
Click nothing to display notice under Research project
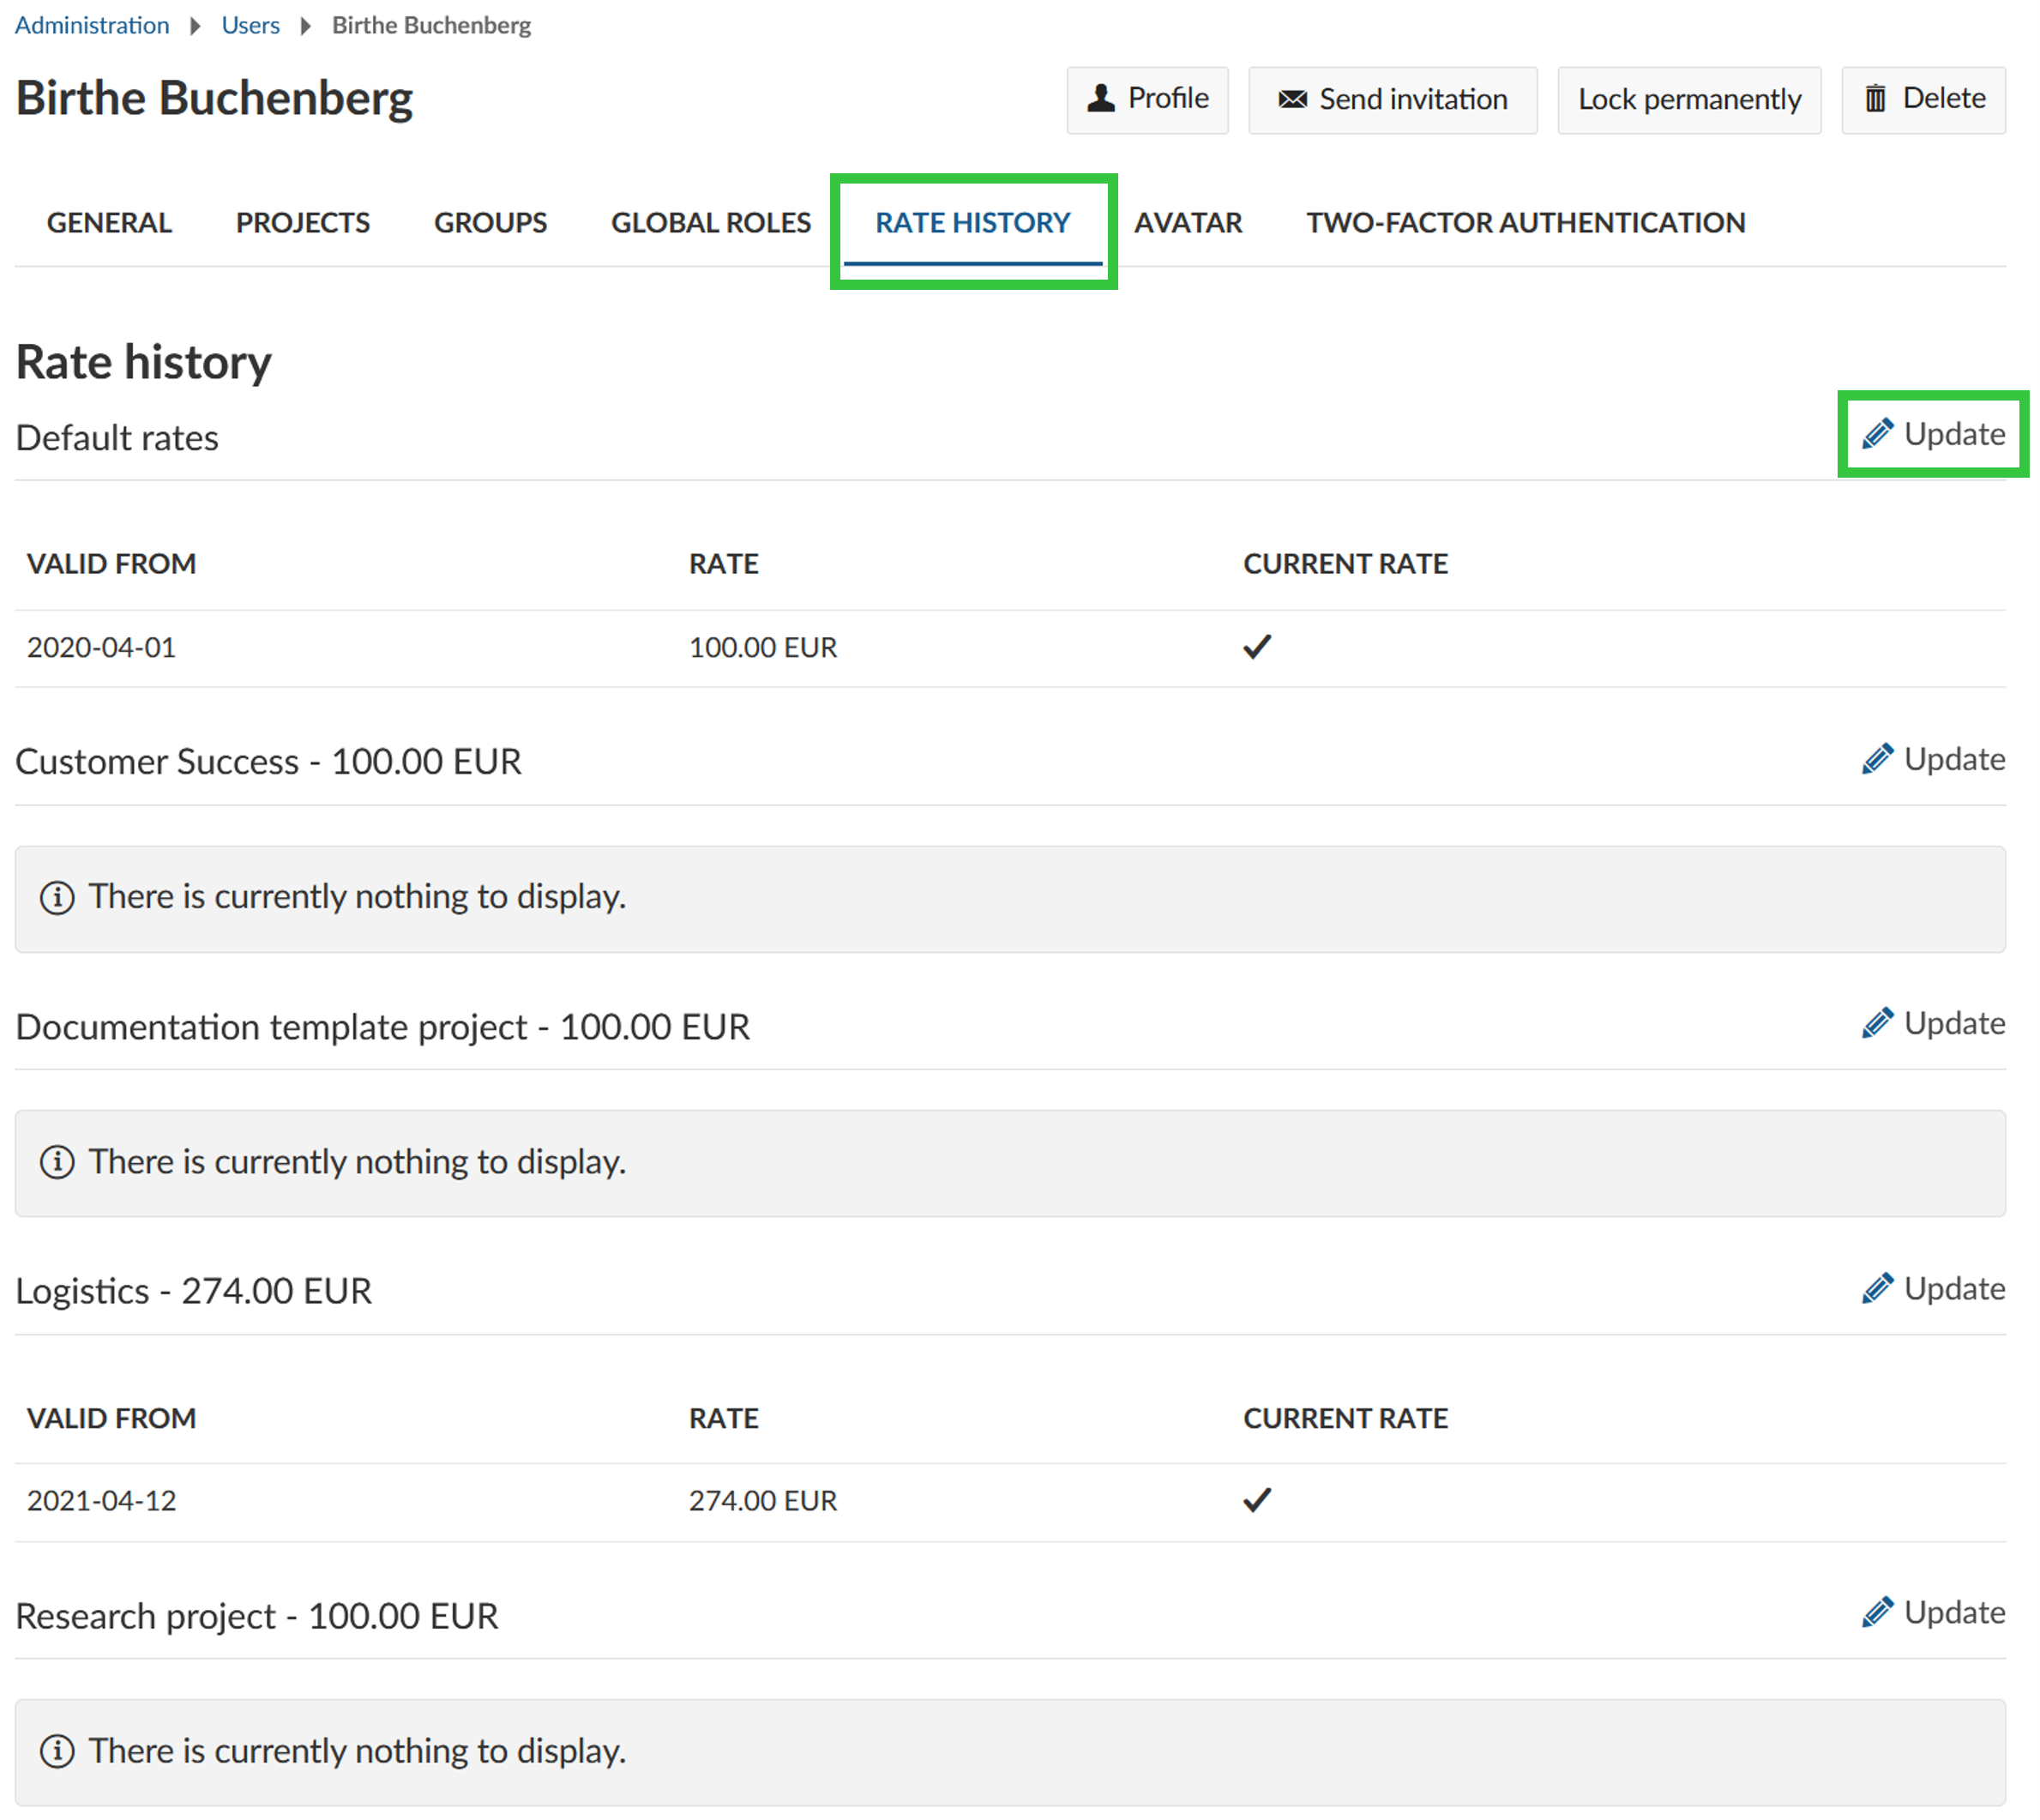click(1010, 1752)
